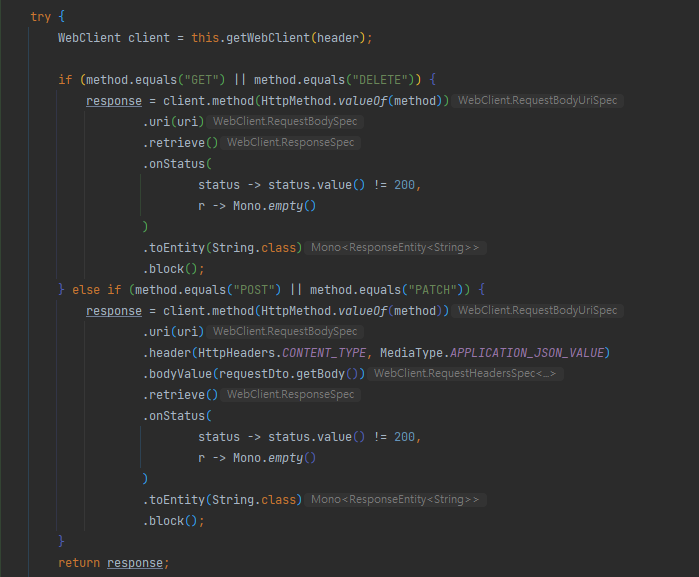The image size is (699, 577).
Task: Click Mono<ResponseEntity<String>> hint in POST/PATCH branch
Action: tap(395, 500)
